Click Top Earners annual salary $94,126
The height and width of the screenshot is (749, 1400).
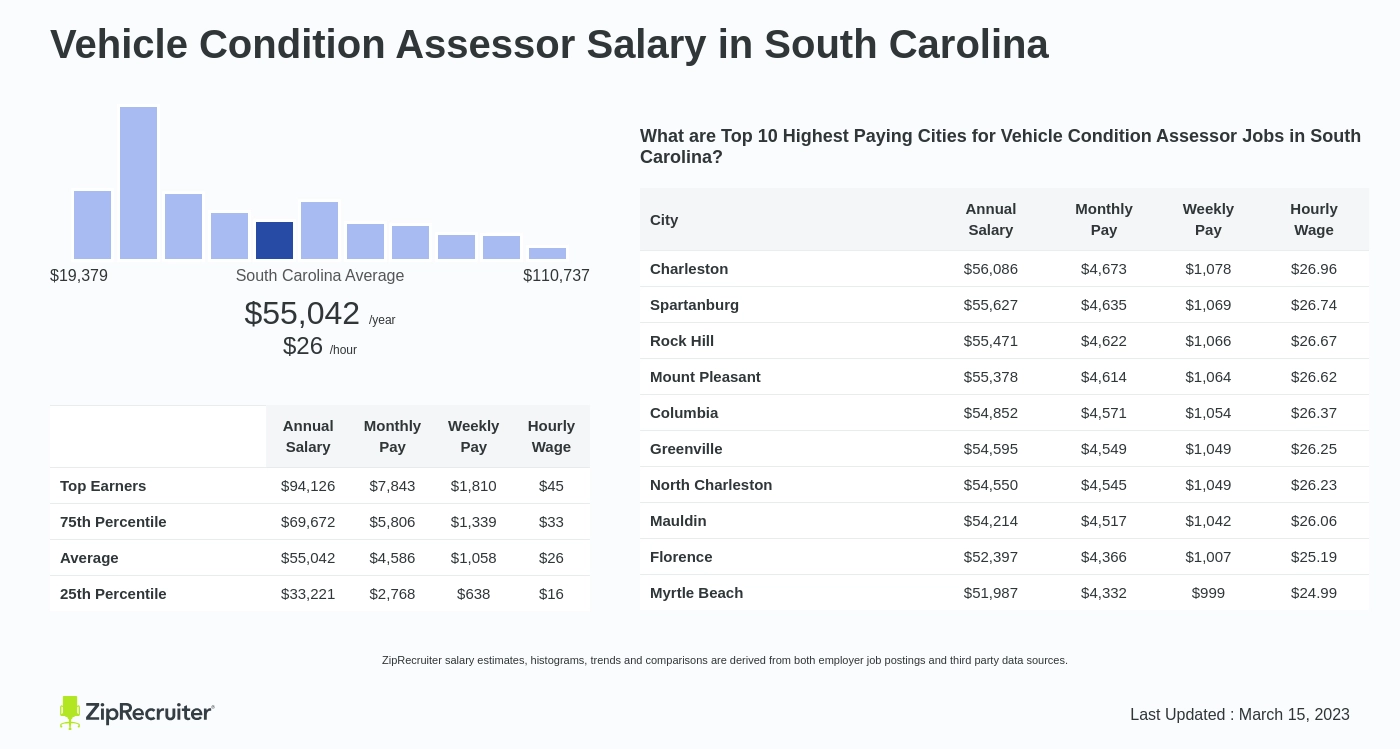coord(308,486)
